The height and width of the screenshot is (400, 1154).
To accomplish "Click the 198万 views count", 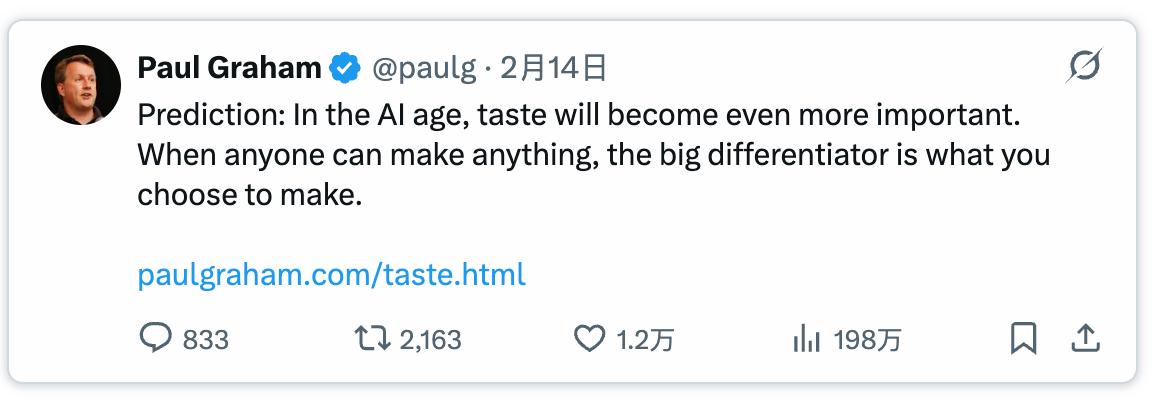I will point(867,341).
